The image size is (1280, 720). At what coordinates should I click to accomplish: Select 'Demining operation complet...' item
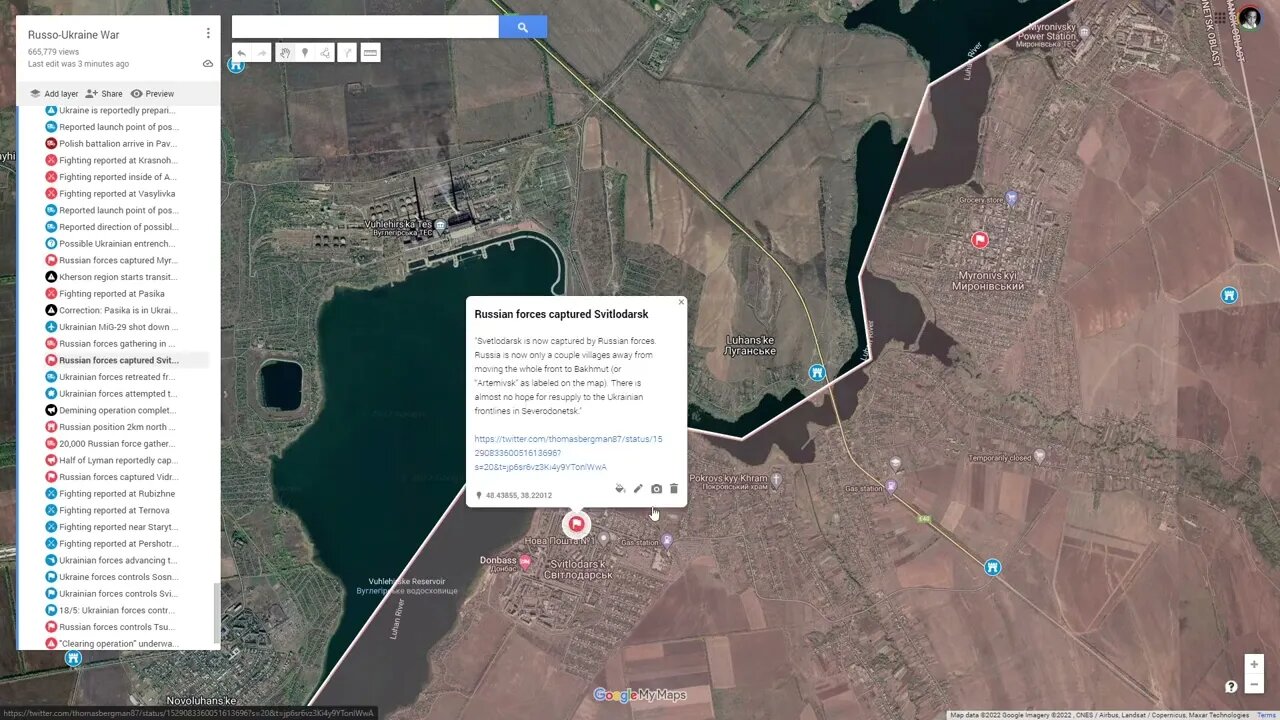(x=118, y=410)
